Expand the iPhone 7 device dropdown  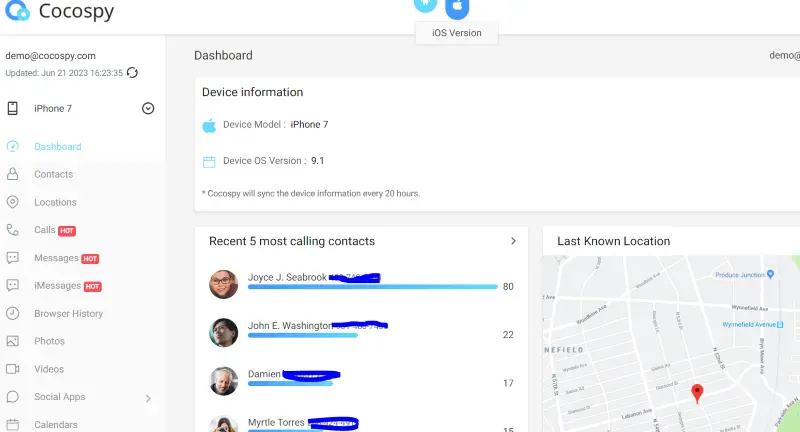[148, 108]
